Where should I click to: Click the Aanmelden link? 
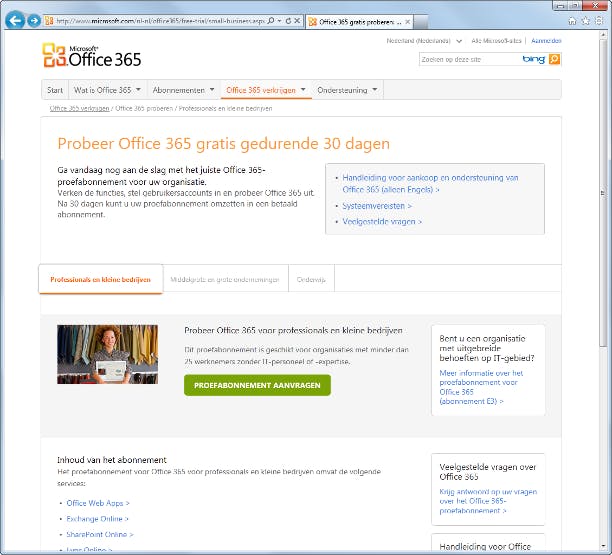tap(546, 41)
